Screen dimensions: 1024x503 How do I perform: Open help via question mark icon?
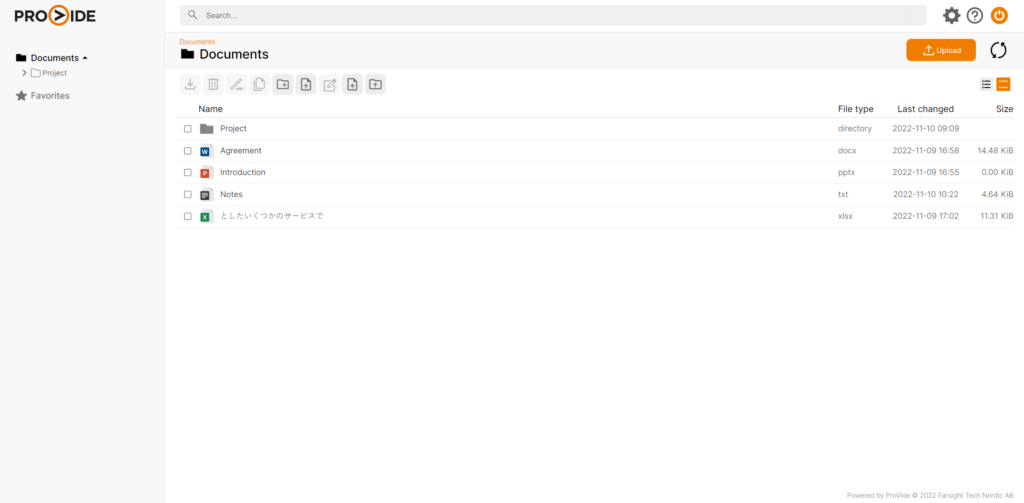tap(975, 16)
